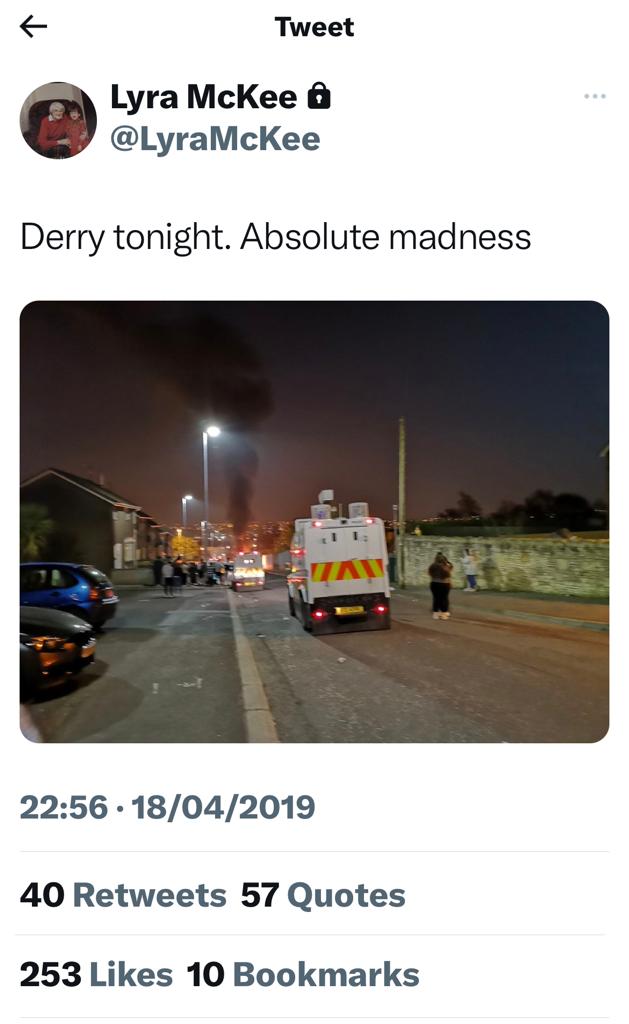Go back using the left arrow

33,26
